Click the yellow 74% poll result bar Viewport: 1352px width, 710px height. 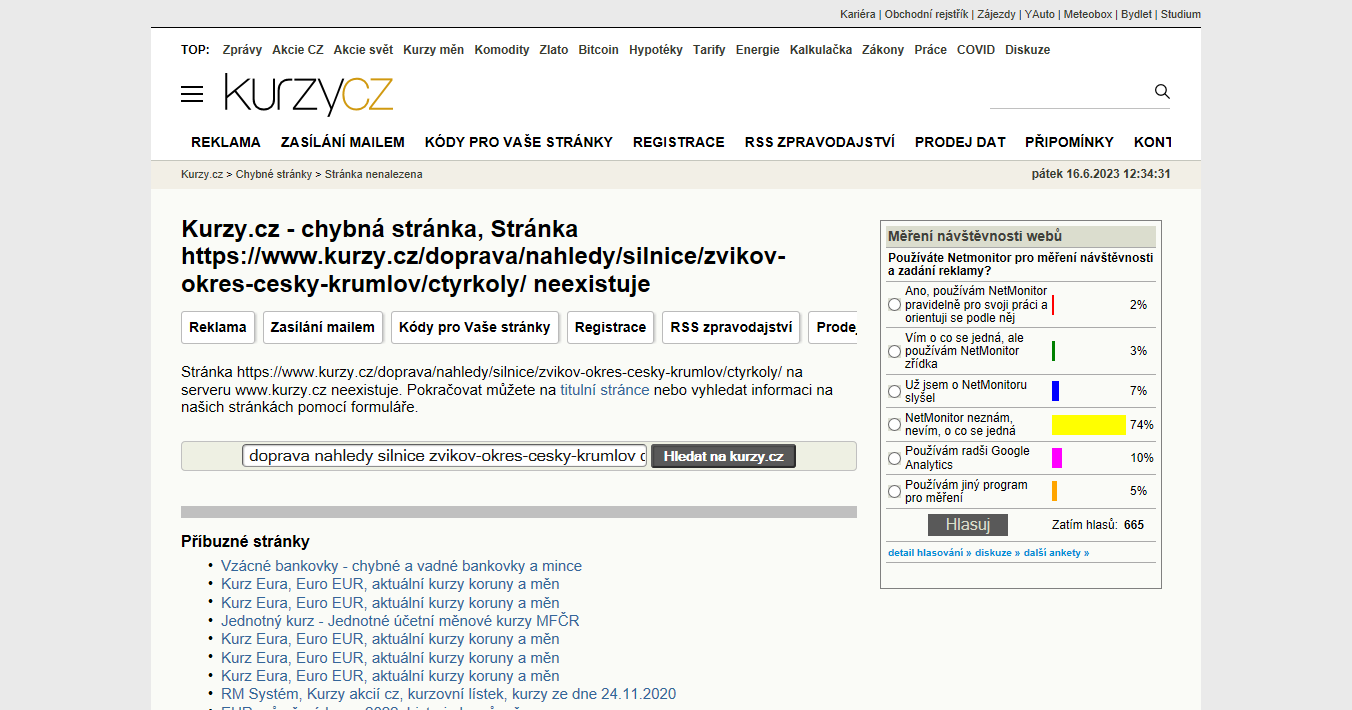coord(1089,425)
